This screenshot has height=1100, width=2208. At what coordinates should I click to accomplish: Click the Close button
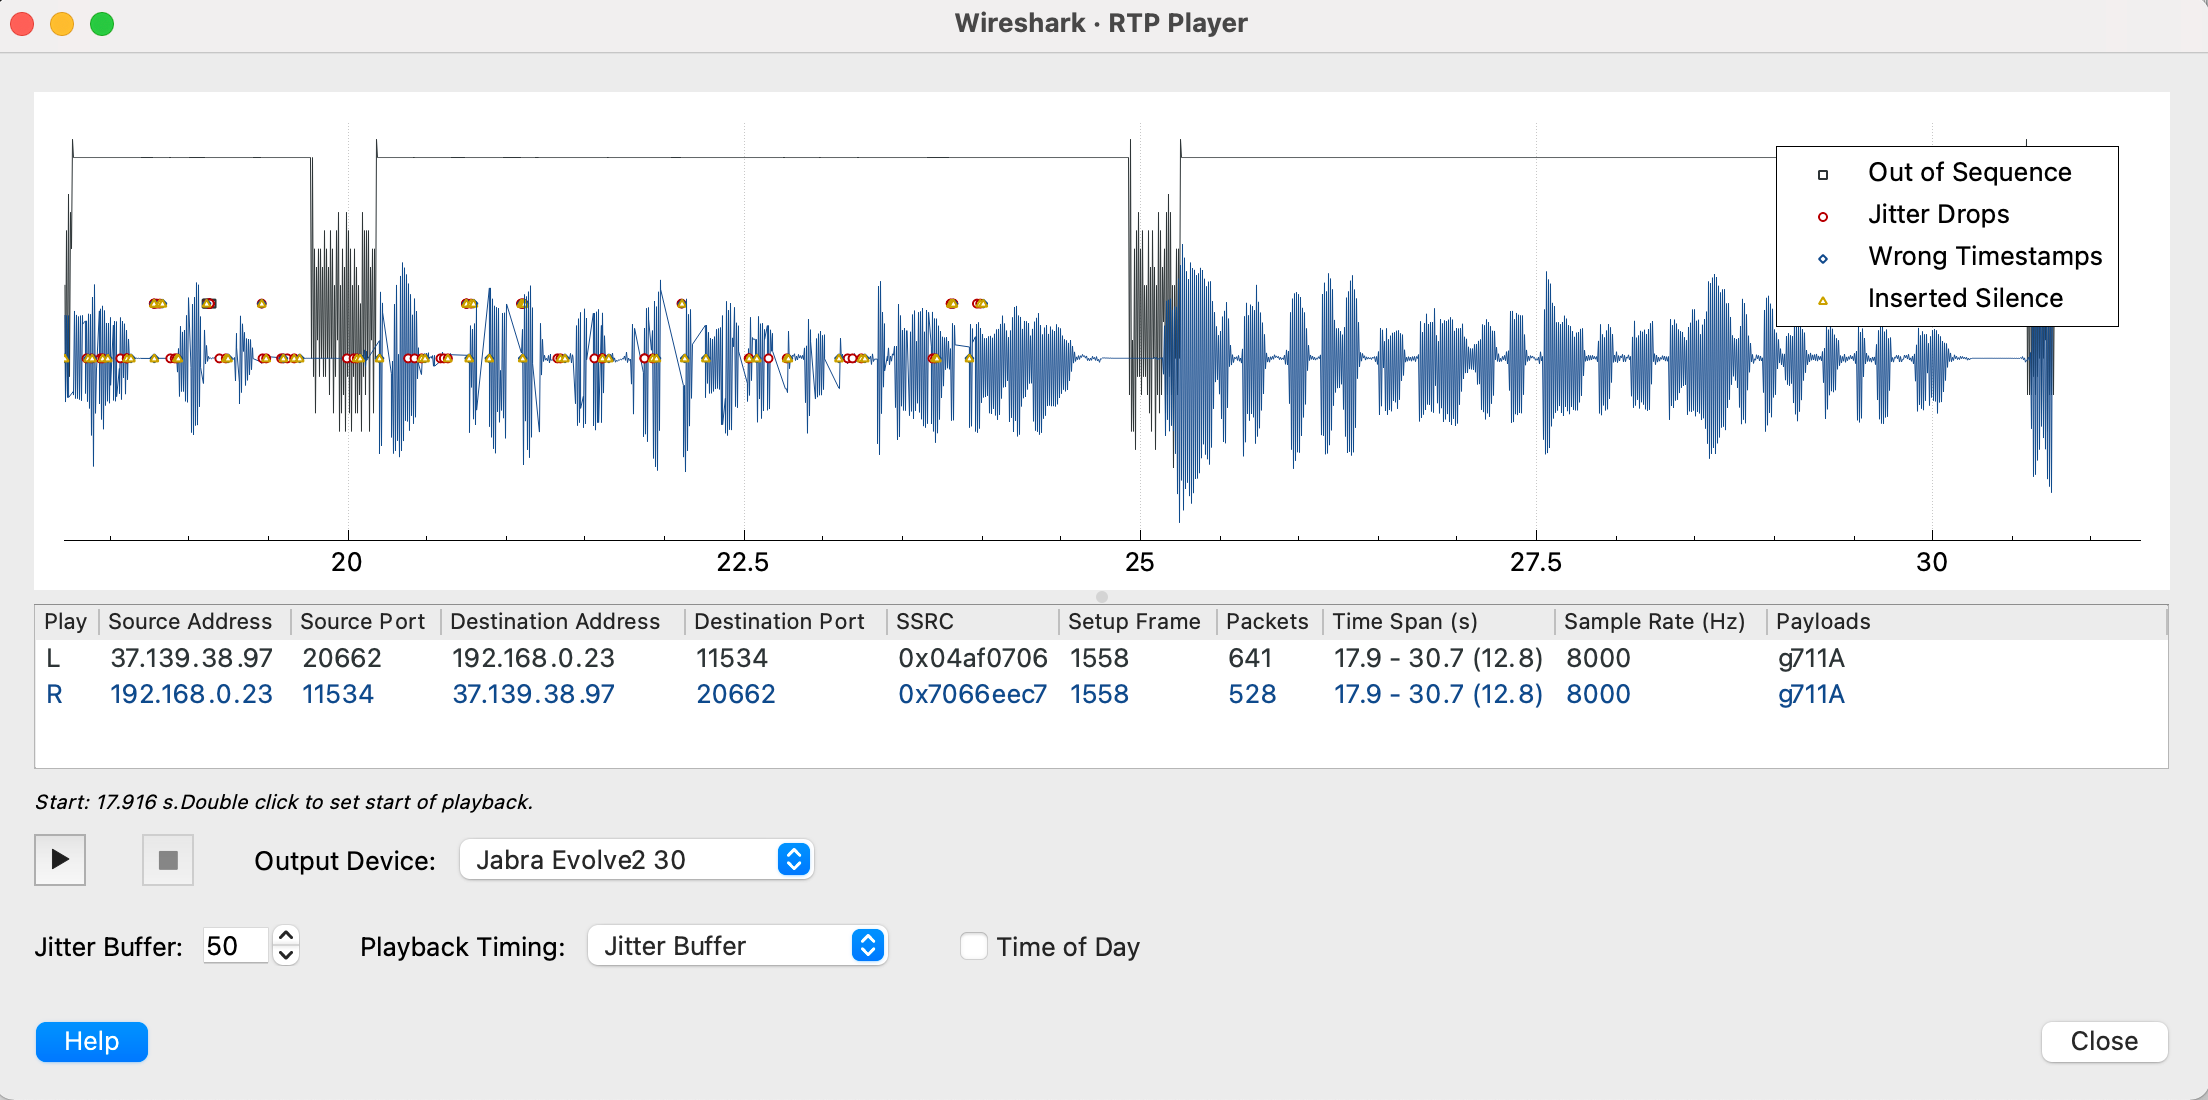(x=2103, y=1042)
